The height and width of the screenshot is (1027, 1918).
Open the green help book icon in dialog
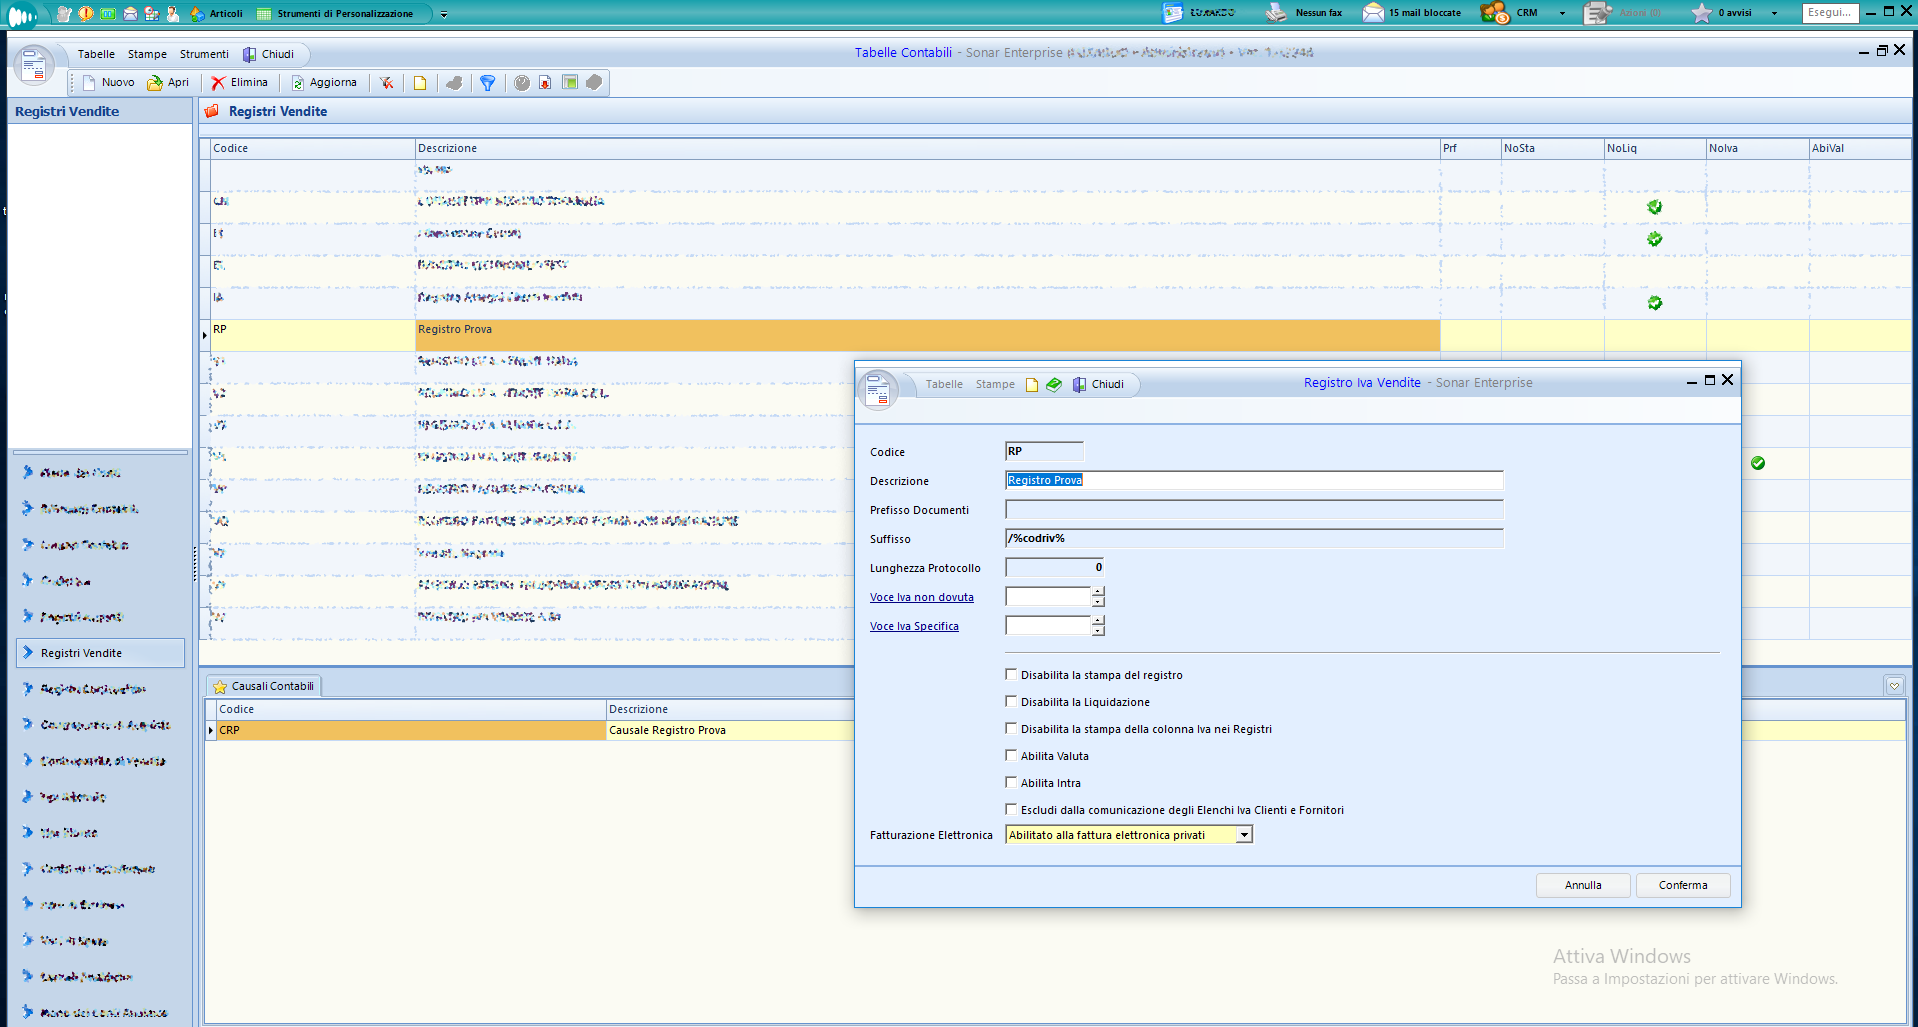point(1054,385)
